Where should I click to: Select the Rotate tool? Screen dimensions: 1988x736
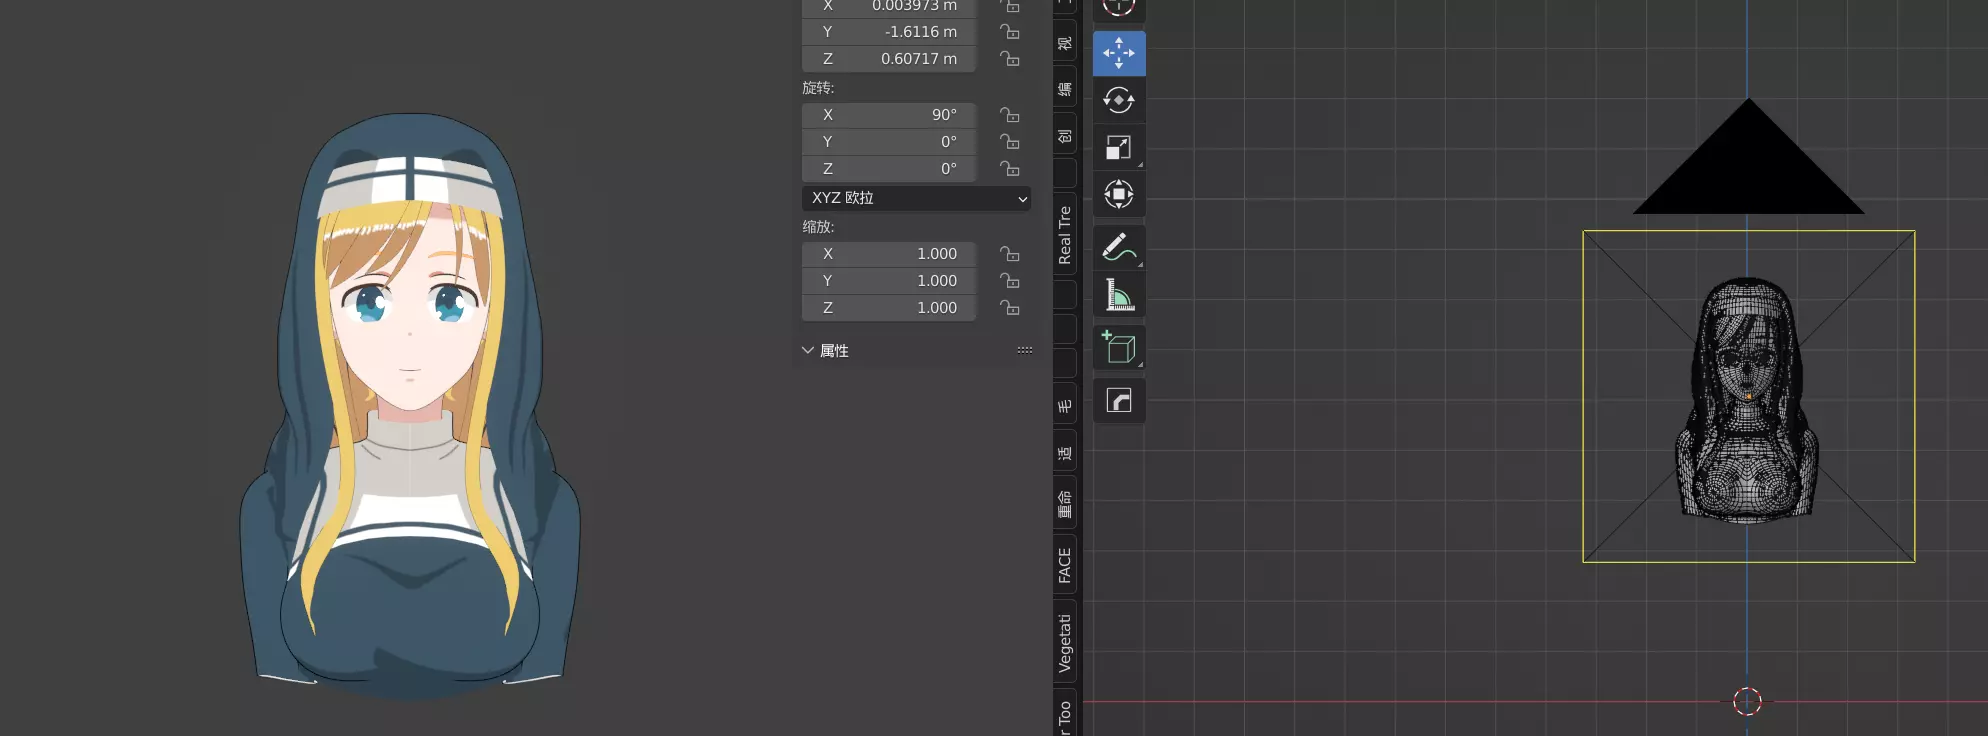click(1119, 100)
